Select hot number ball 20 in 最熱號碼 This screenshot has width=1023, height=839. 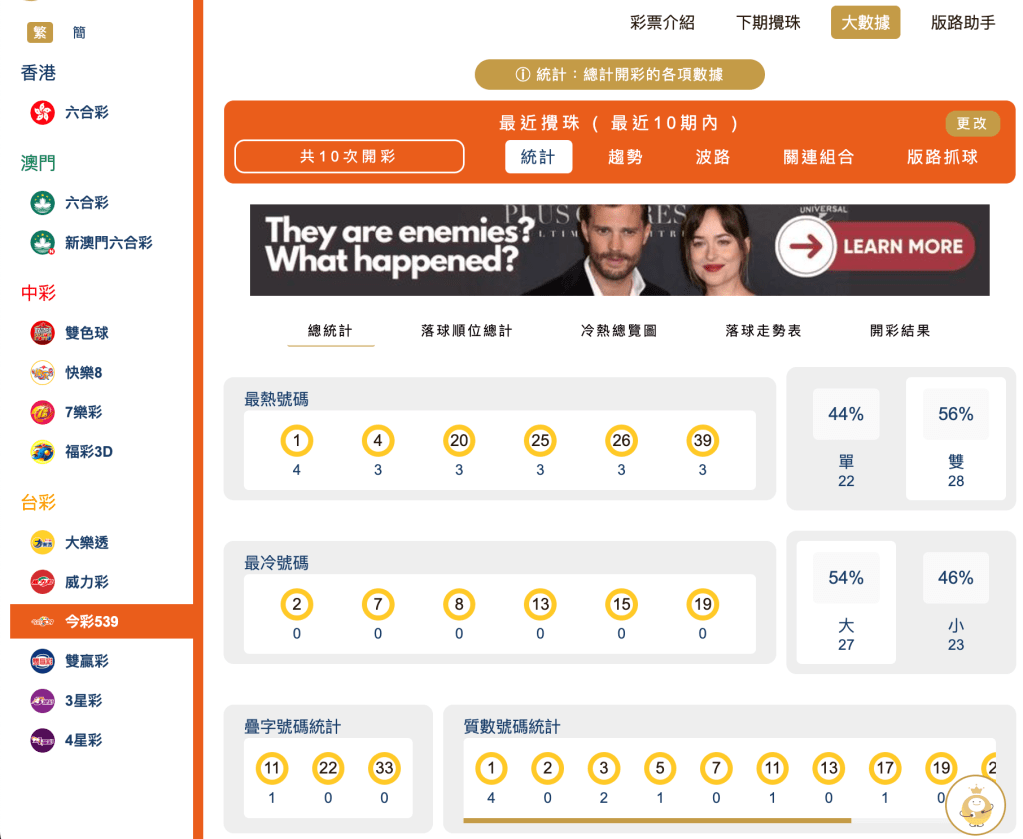(458, 440)
